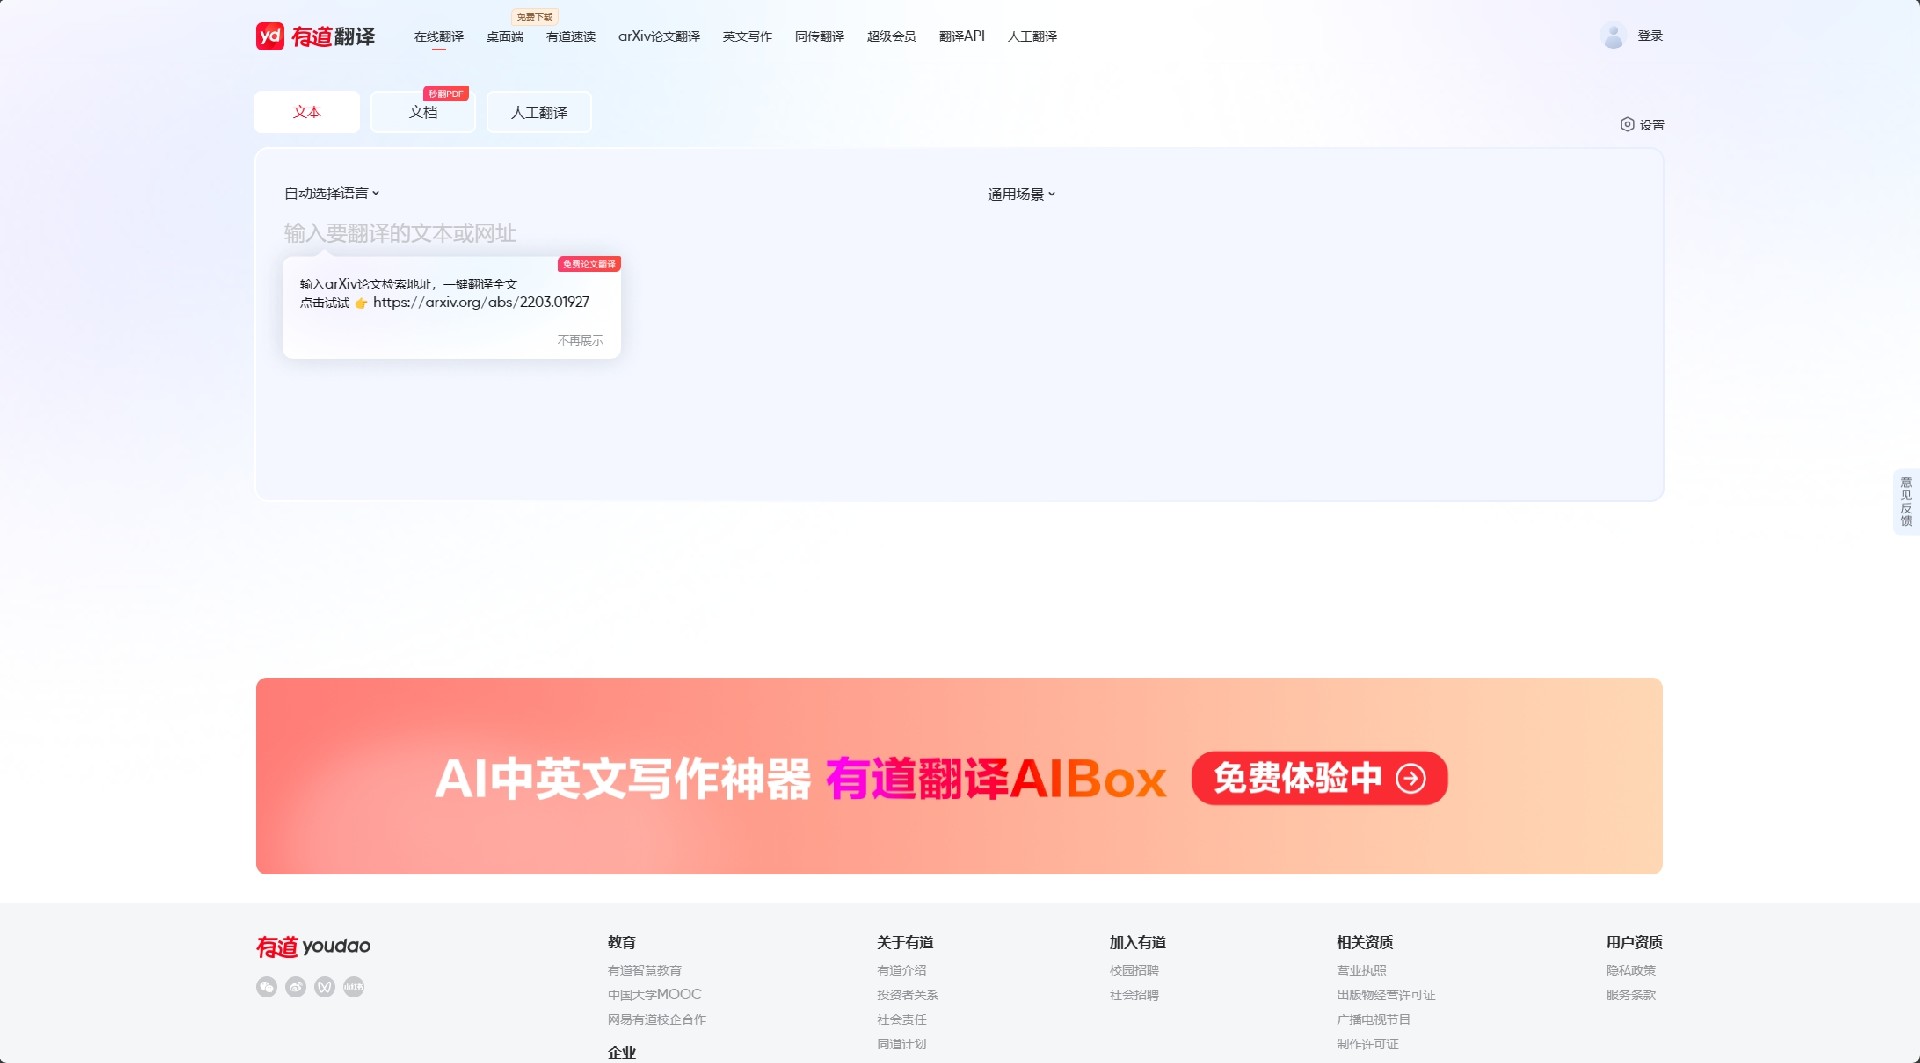The width and height of the screenshot is (1920, 1063).
Task: Open the 自动选择语言 source language dropdown
Action: pos(331,192)
